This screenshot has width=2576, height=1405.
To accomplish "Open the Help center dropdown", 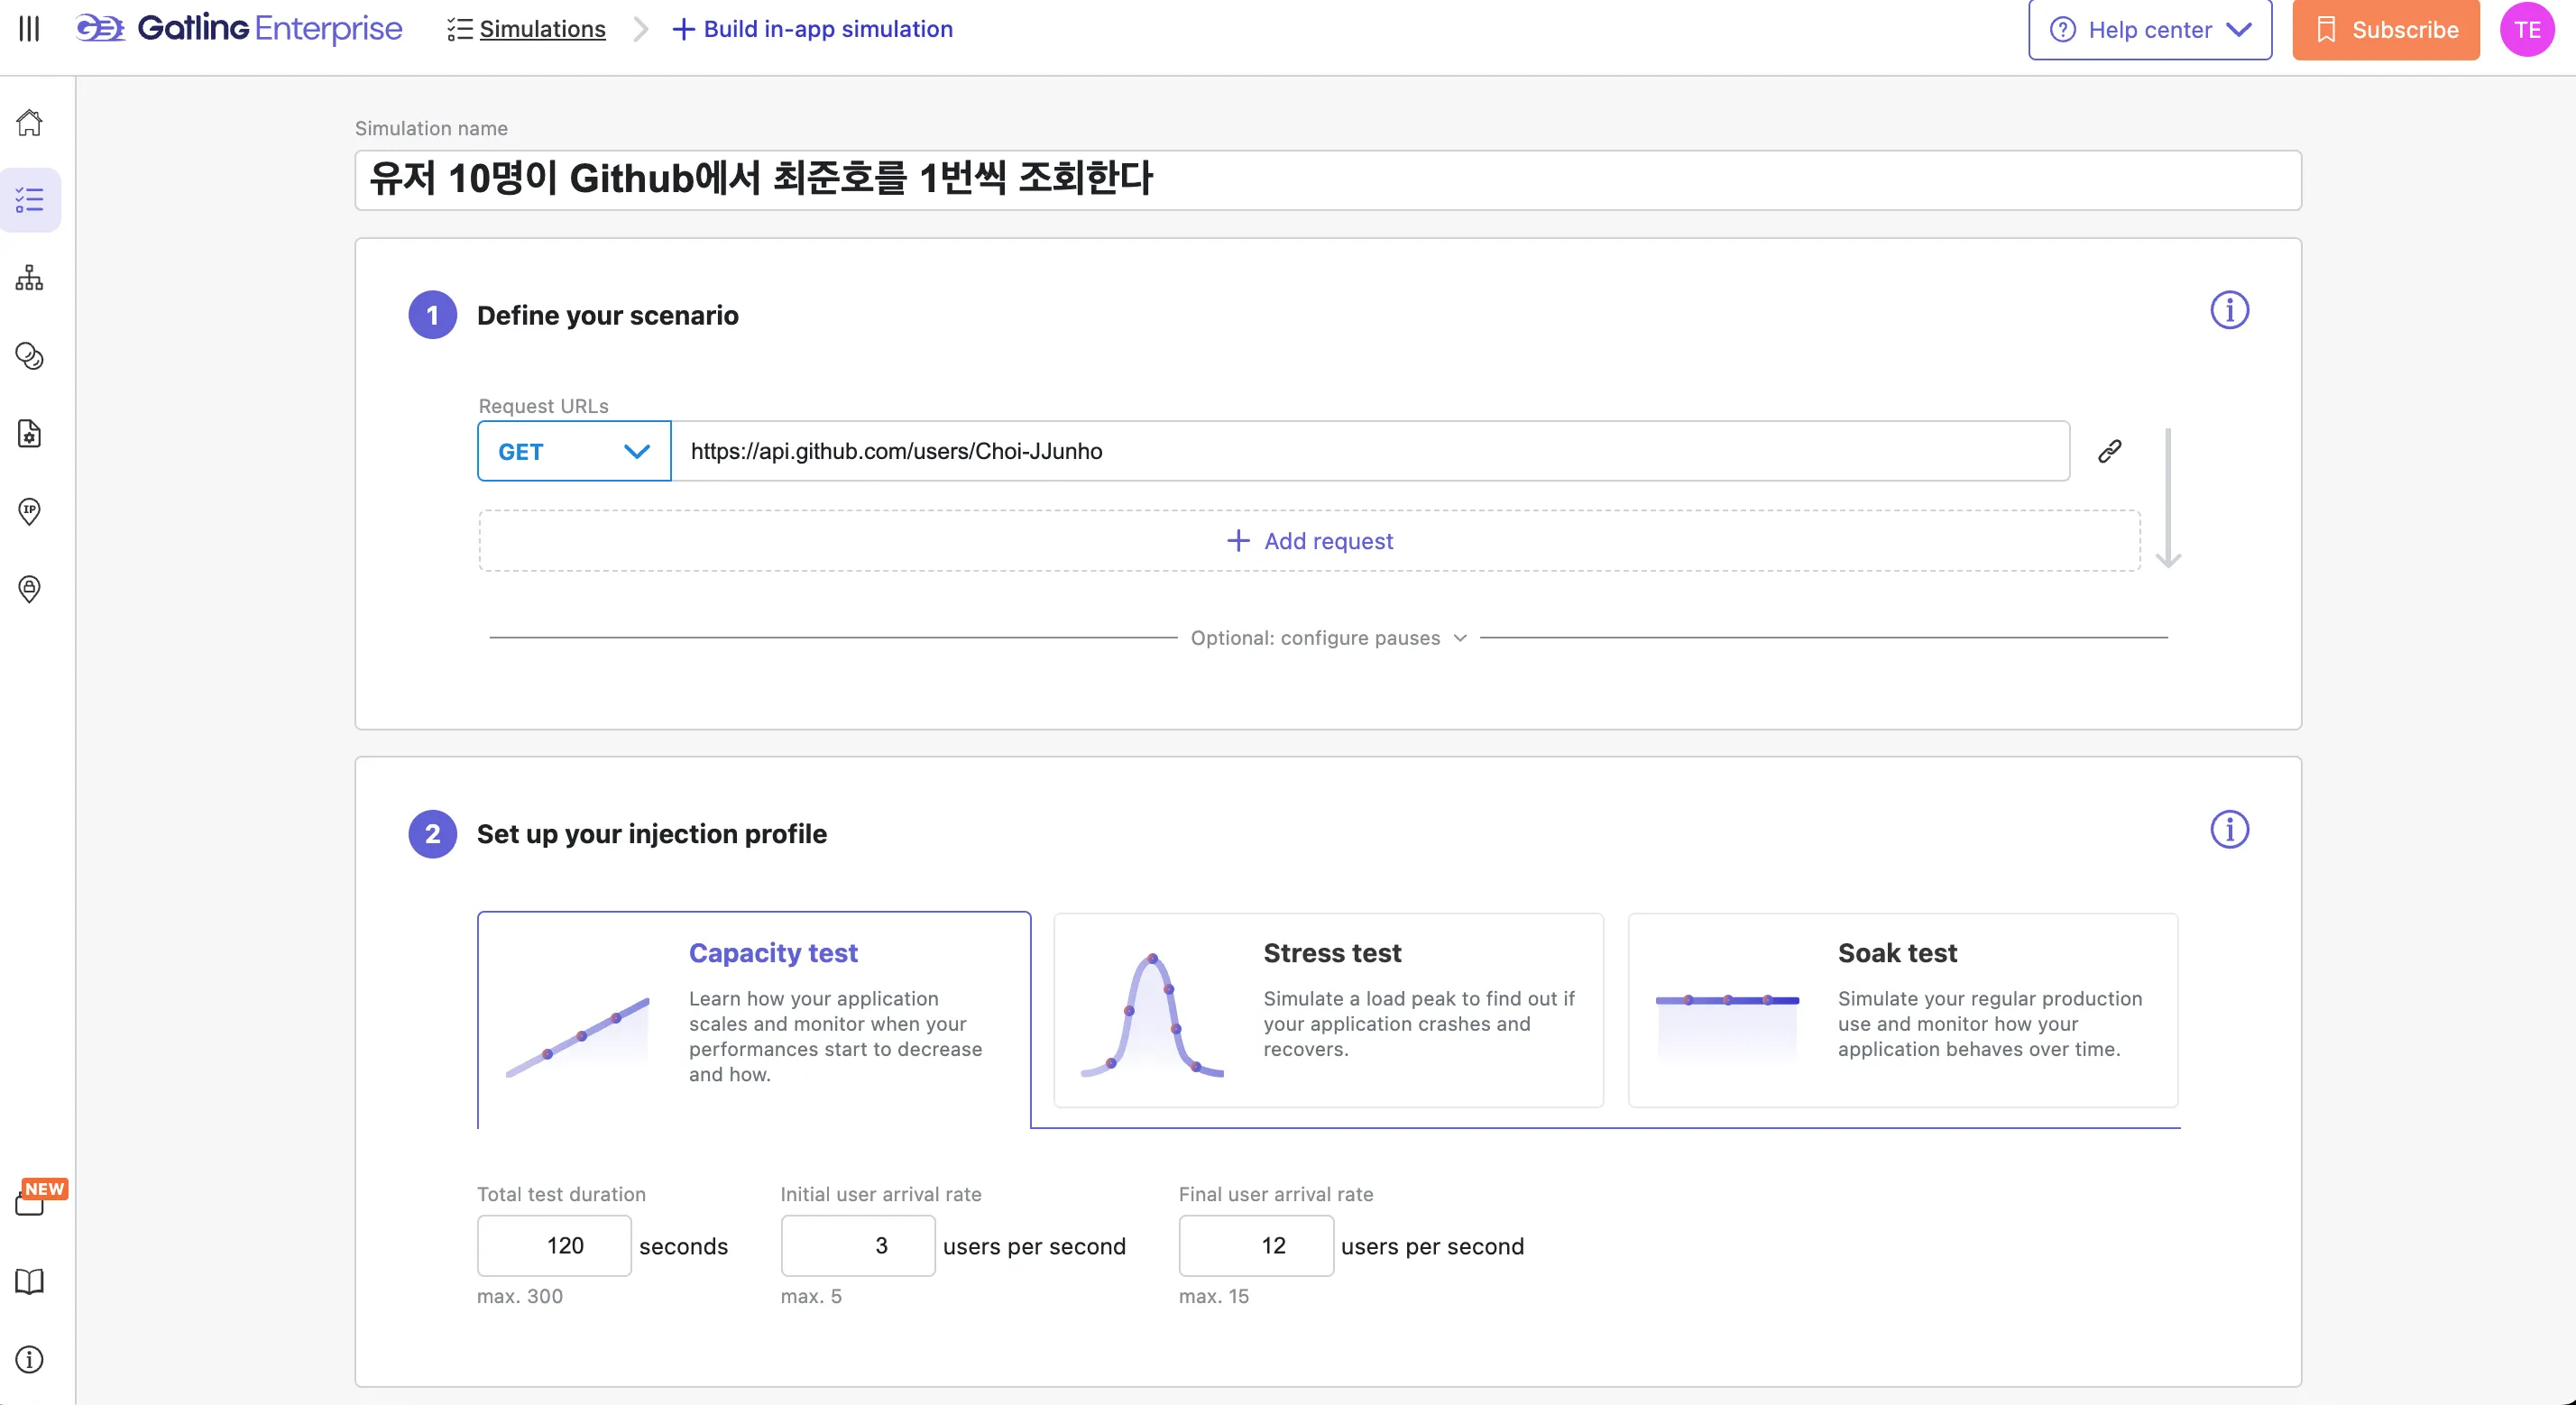I will [2149, 30].
